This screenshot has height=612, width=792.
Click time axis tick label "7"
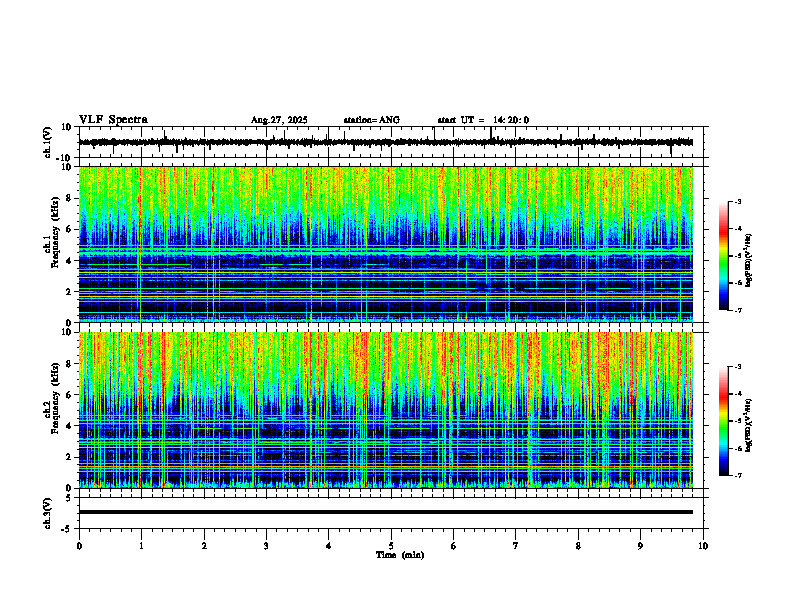click(516, 546)
